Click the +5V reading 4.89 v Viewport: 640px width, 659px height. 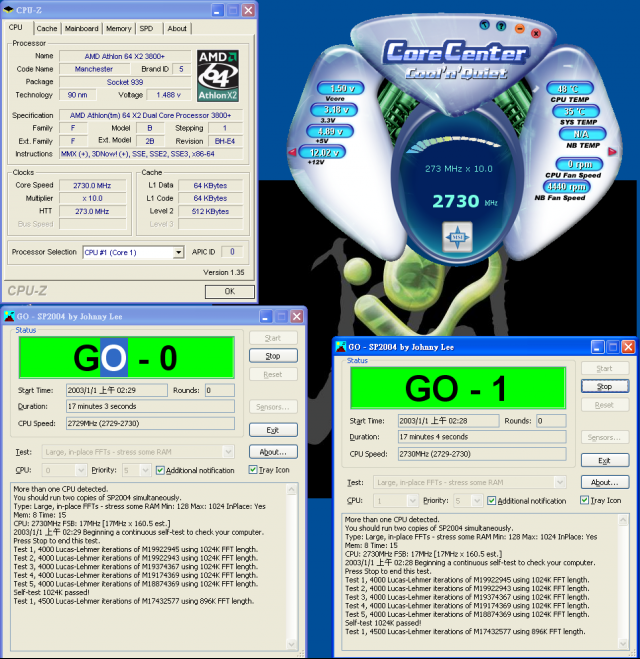click(x=330, y=132)
